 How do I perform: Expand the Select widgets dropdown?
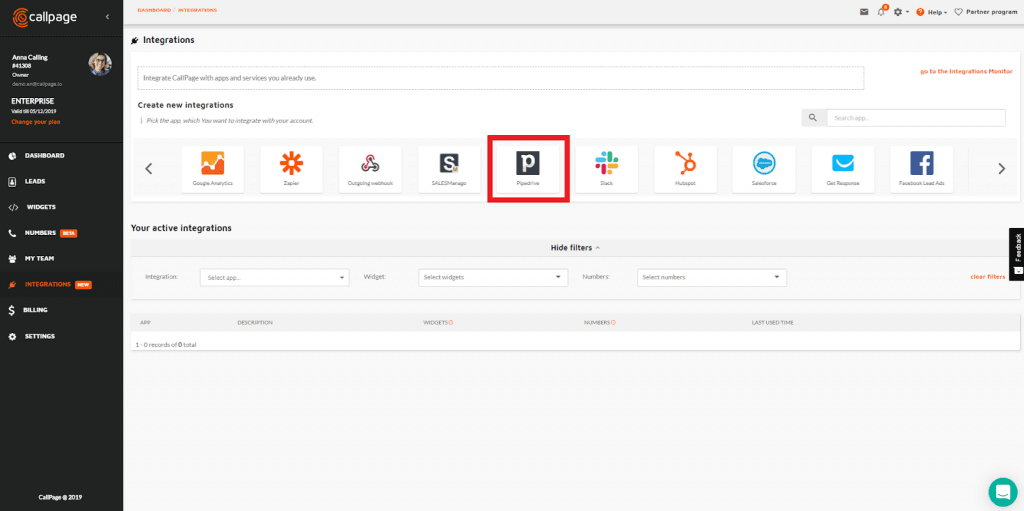click(493, 278)
